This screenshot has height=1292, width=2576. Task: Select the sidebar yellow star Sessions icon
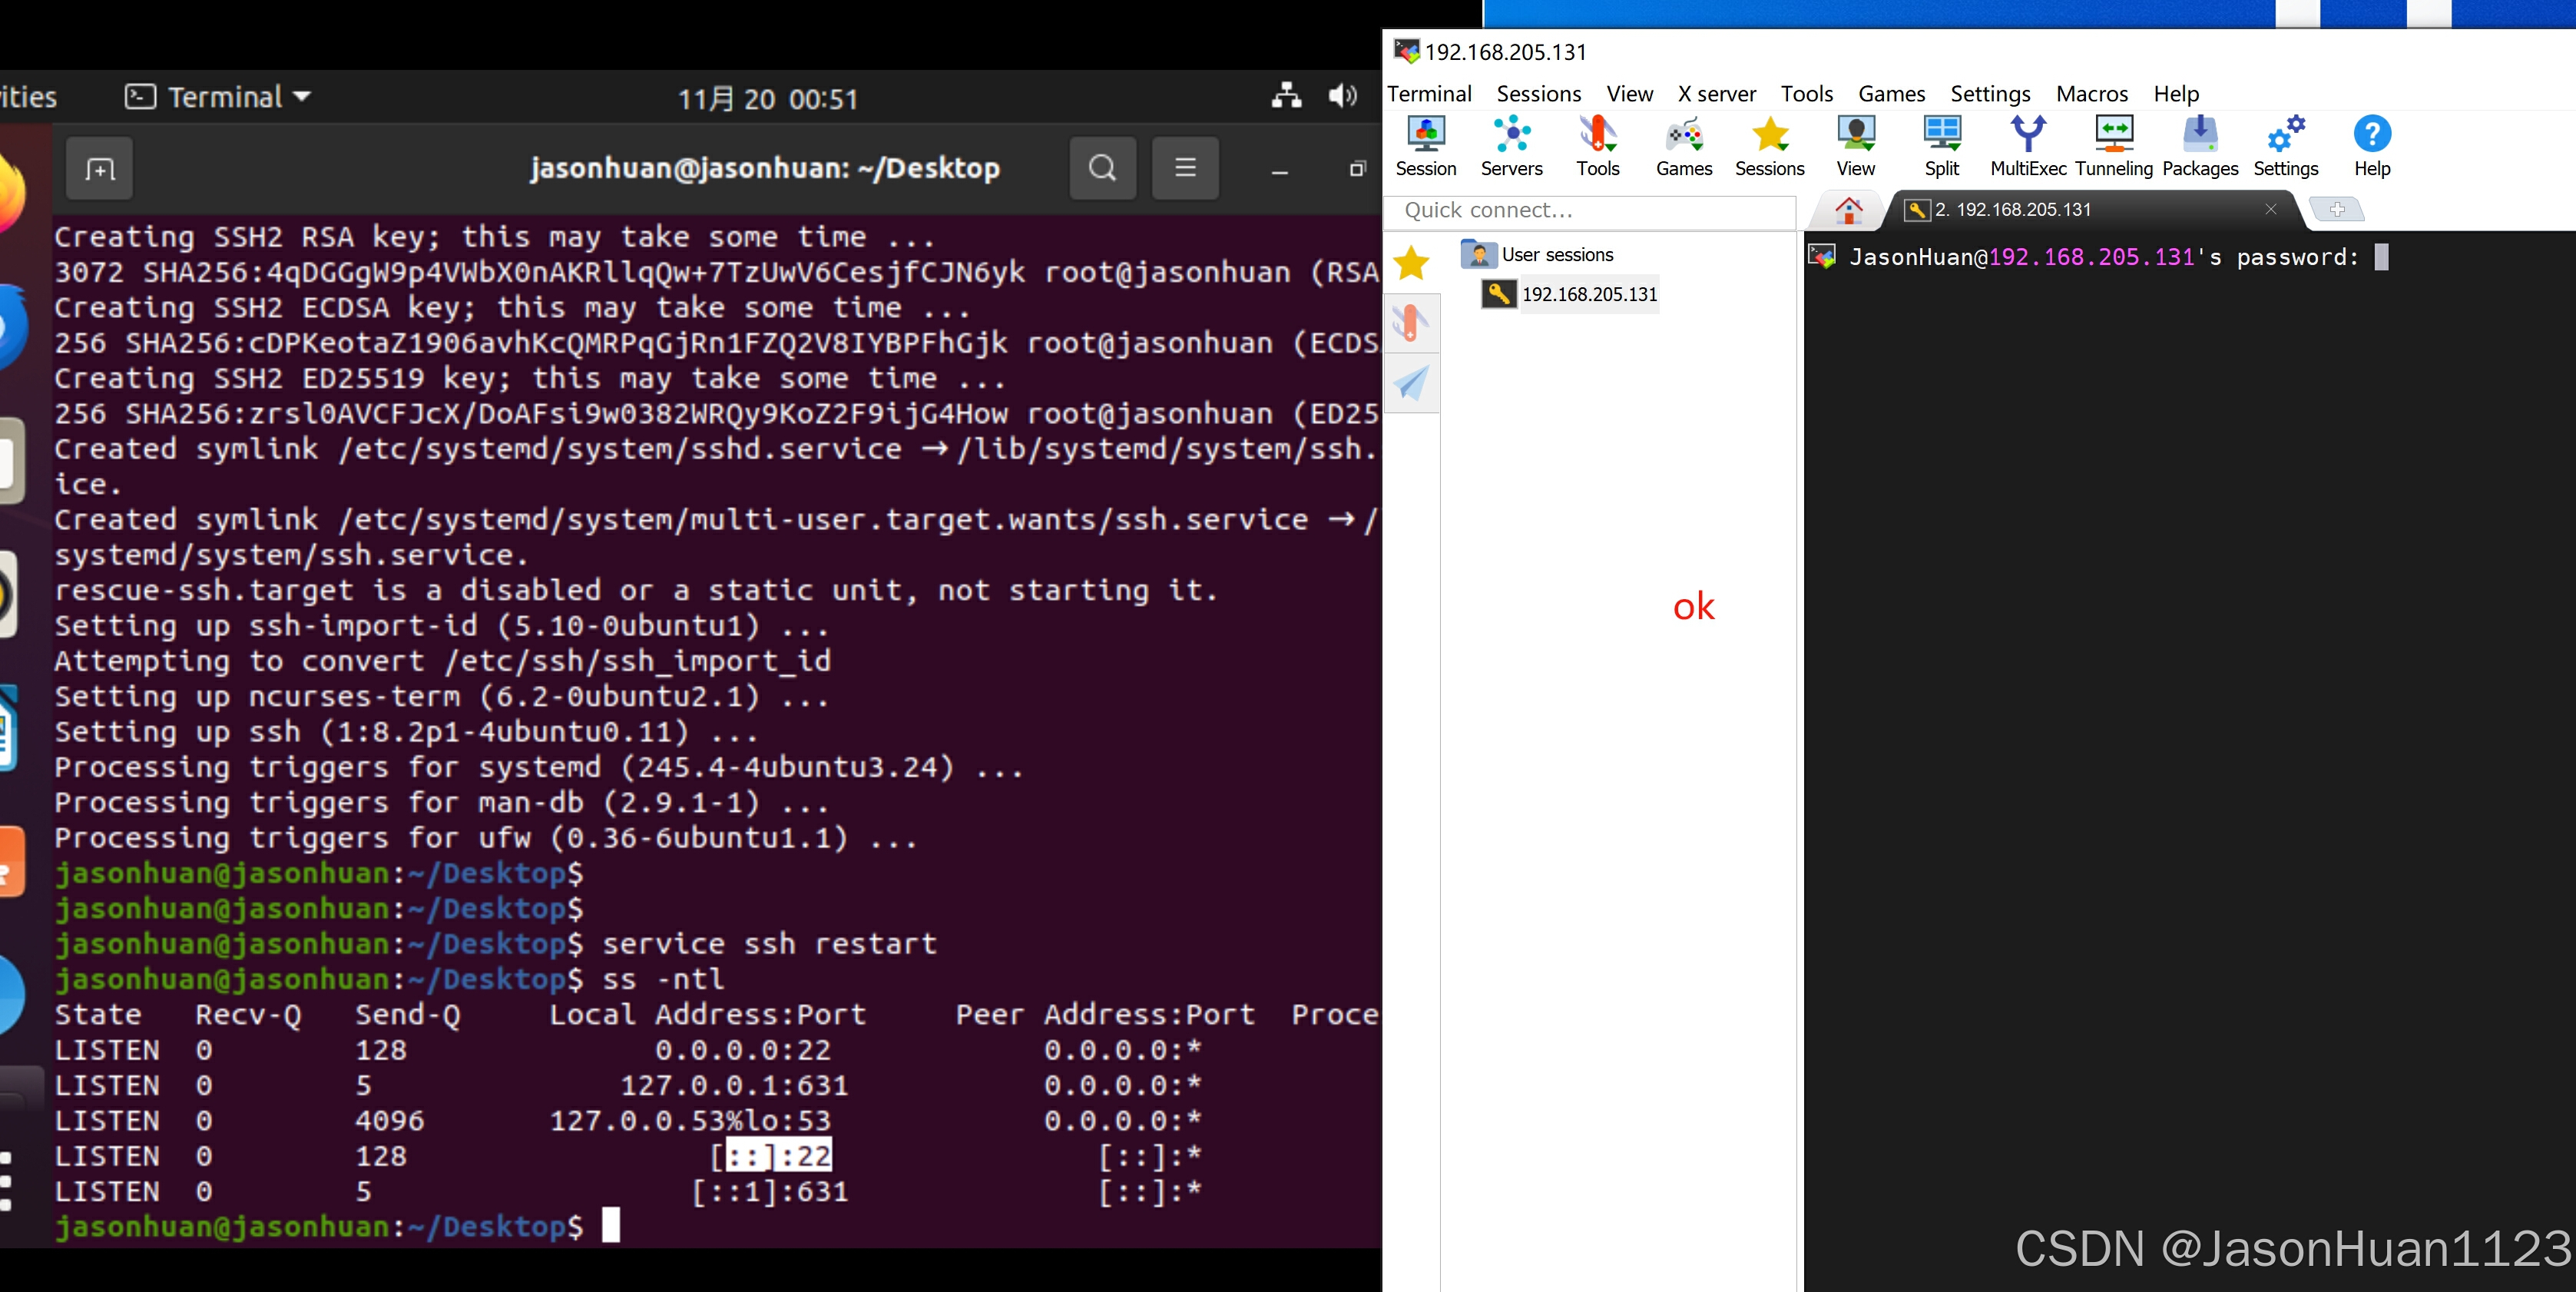click(x=1411, y=263)
